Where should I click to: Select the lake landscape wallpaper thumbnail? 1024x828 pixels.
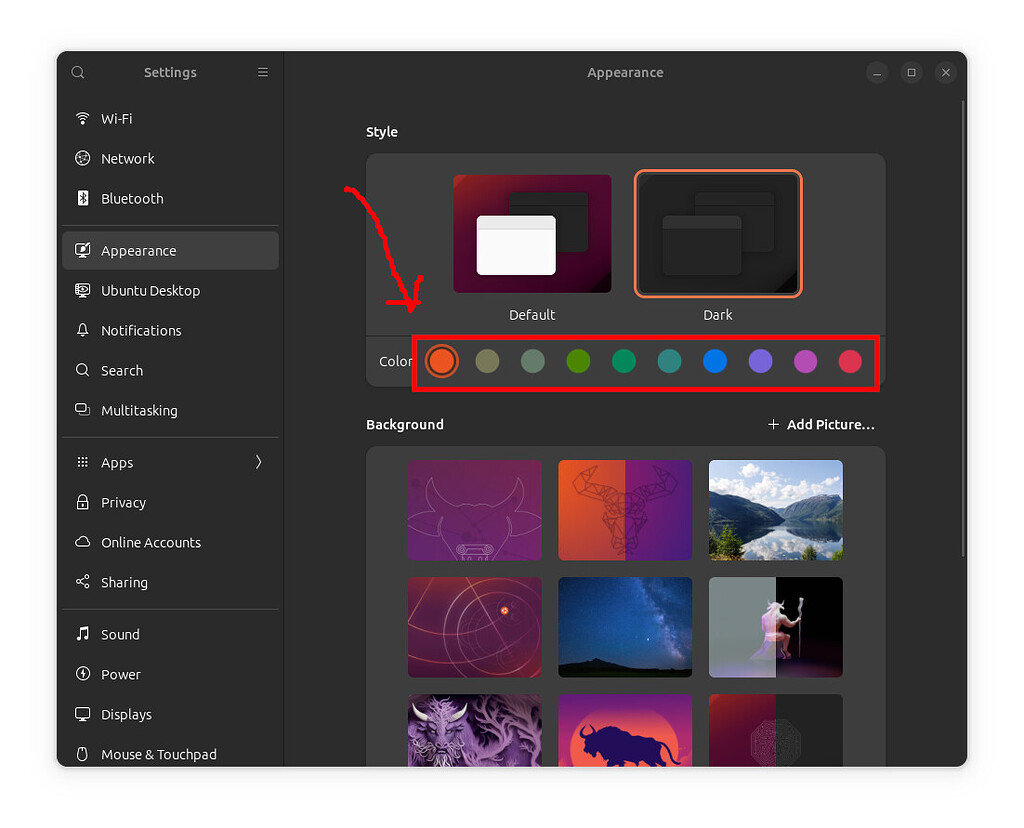pyautogui.click(x=775, y=510)
